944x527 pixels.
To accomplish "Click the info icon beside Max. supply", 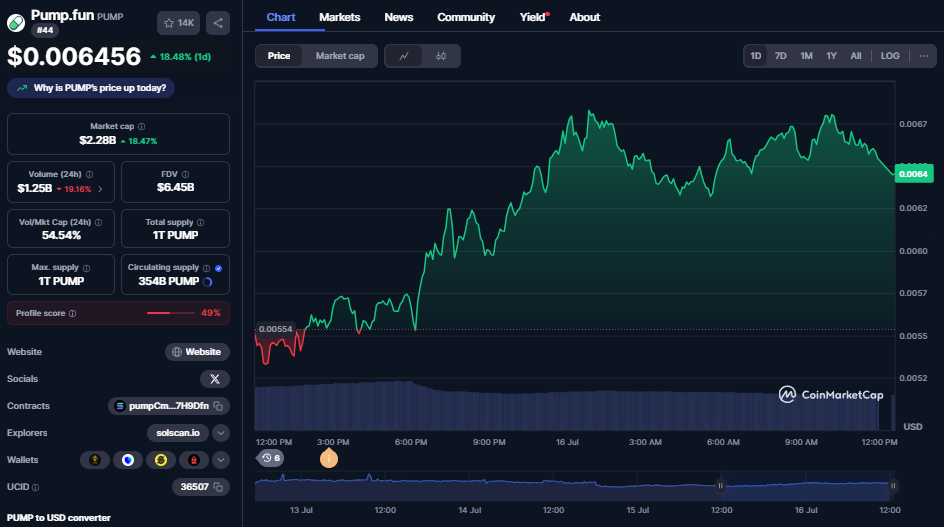I will coord(87,267).
